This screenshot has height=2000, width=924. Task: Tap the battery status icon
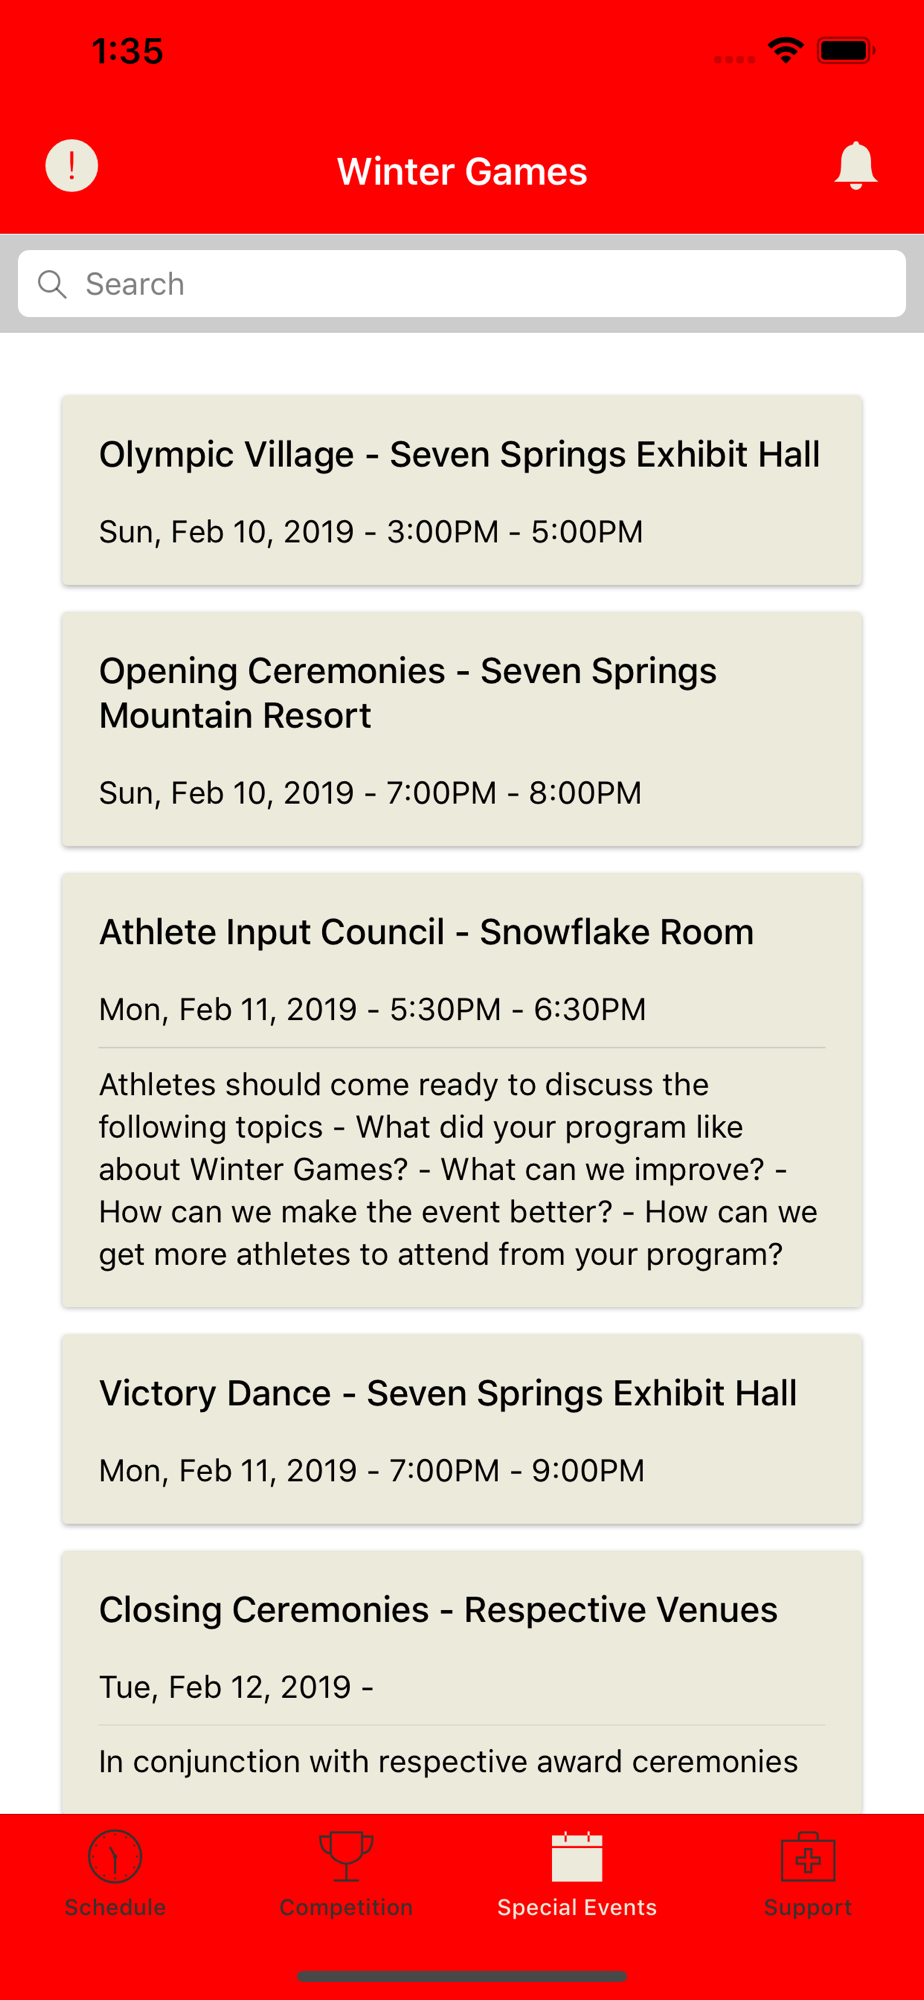pyautogui.click(x=846, y=51)
